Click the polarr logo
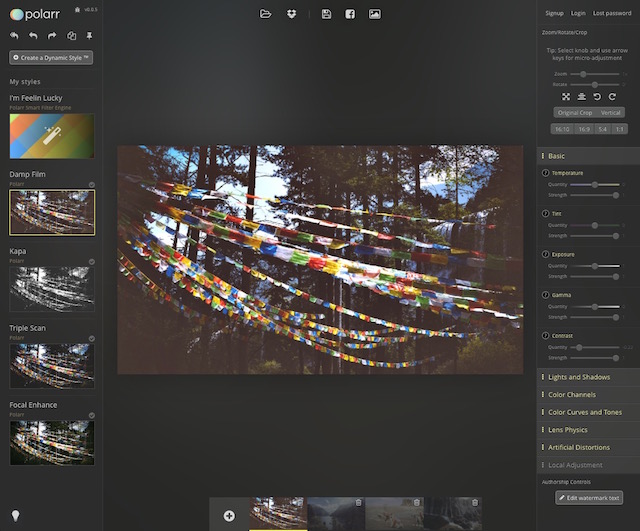This screenshot has height=531, width=640. point(35,15)
